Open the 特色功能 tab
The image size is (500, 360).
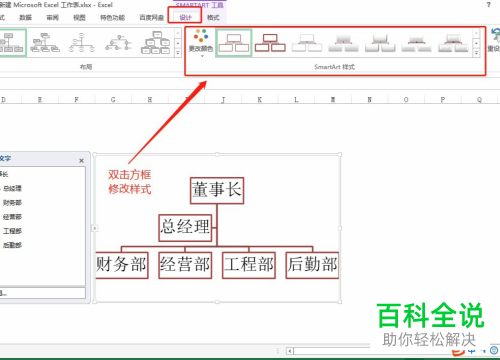pos(112,17)
